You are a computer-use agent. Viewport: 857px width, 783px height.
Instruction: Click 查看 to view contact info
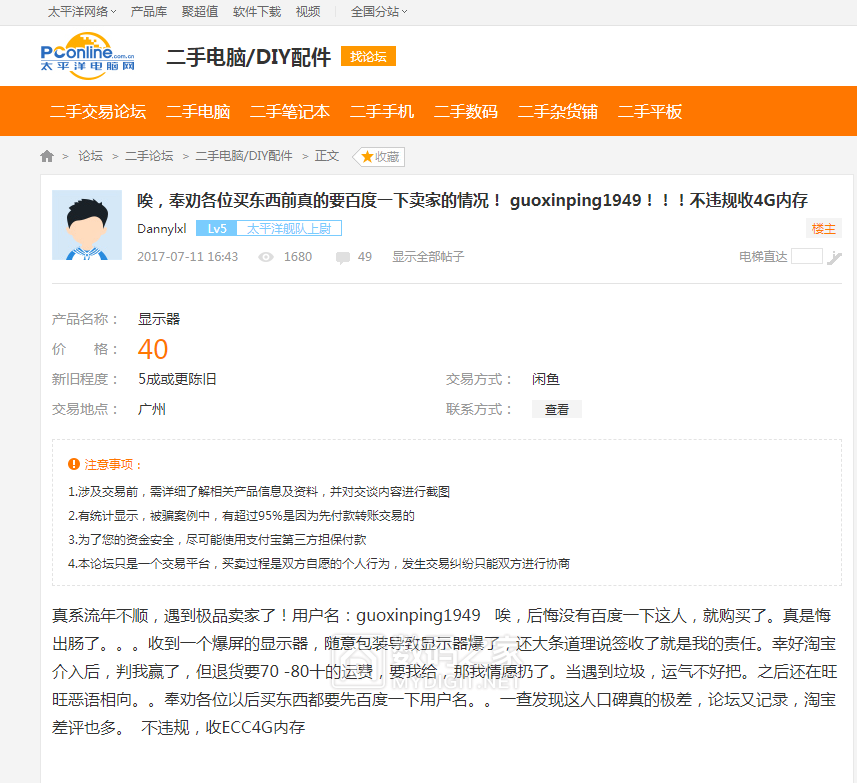(556, 409)
